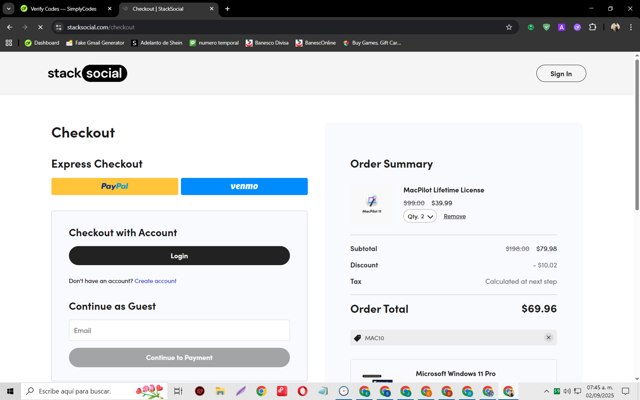Click the MacPilot product thumbnail

(372, 203)
